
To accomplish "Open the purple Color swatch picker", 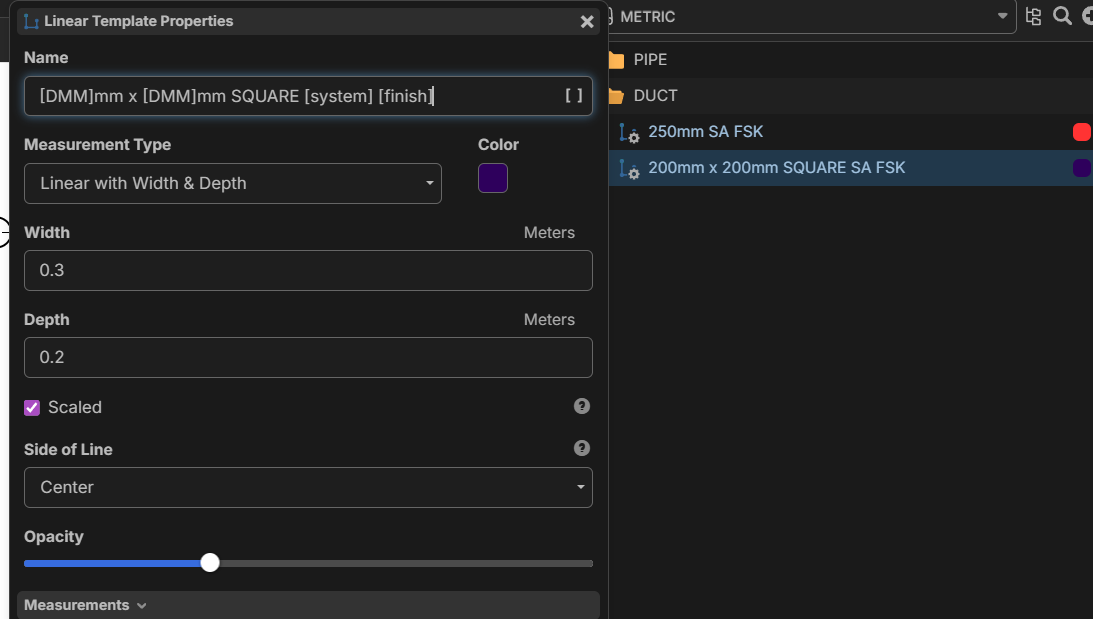I will pos(493,179).
